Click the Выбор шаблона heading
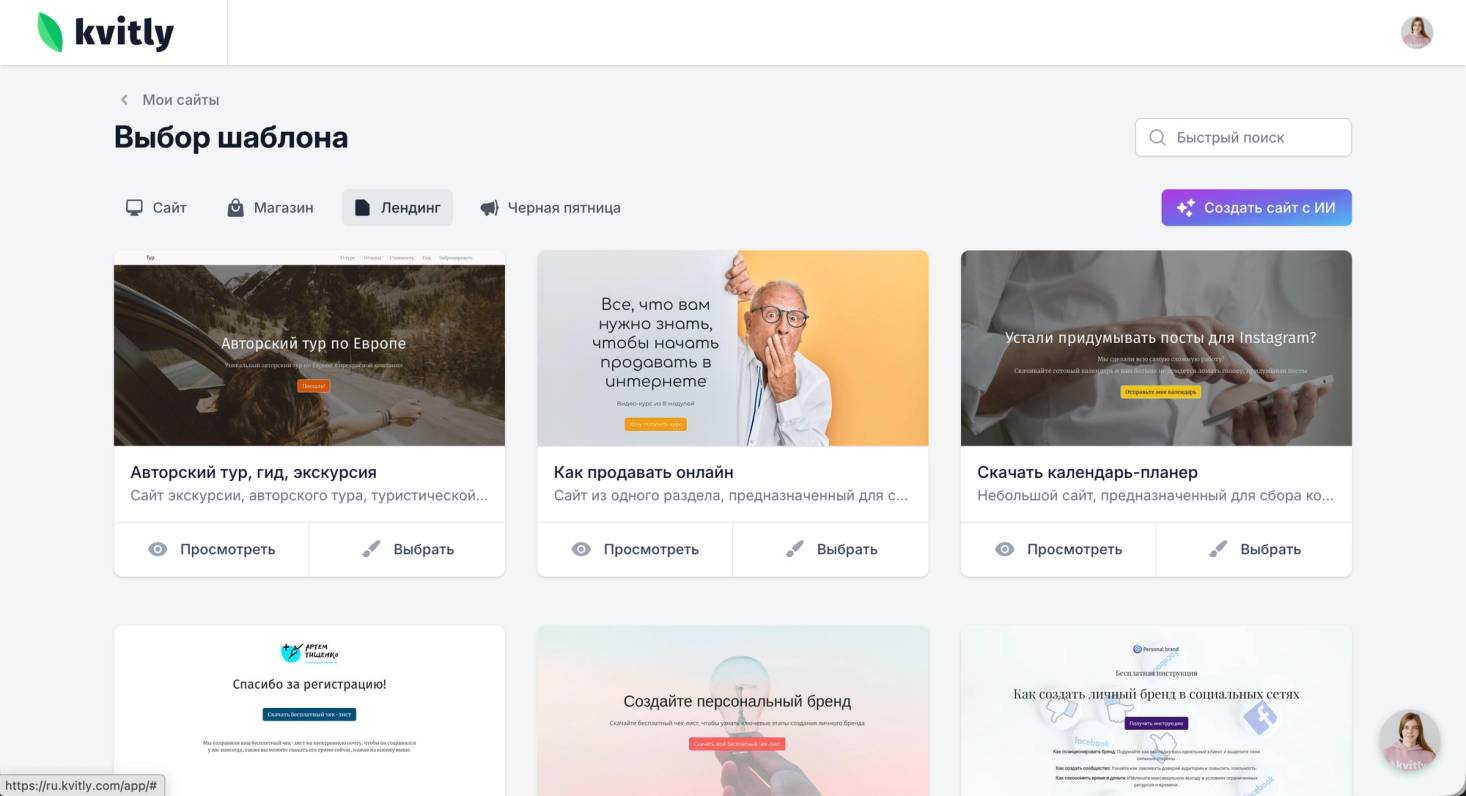 click(231, 138)
